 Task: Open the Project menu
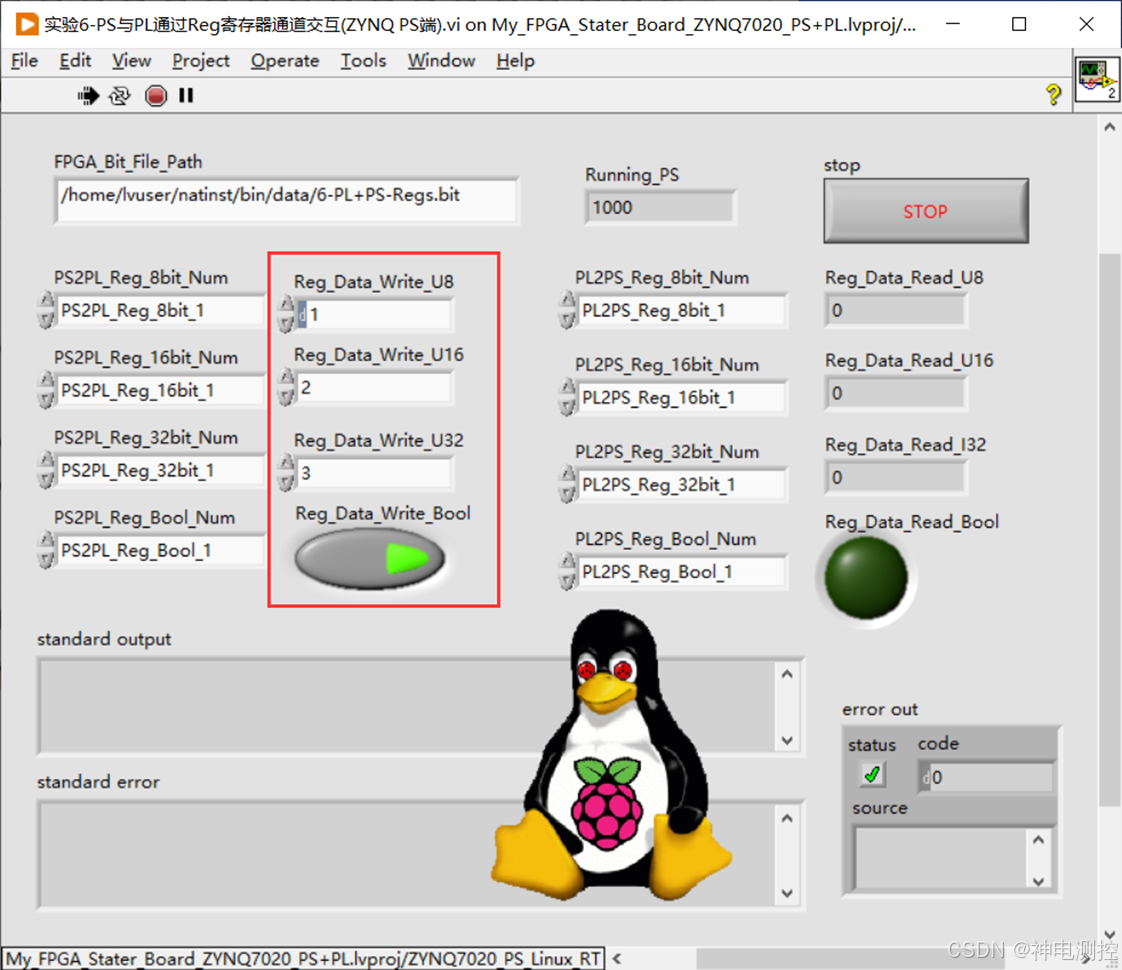[200, 61]
